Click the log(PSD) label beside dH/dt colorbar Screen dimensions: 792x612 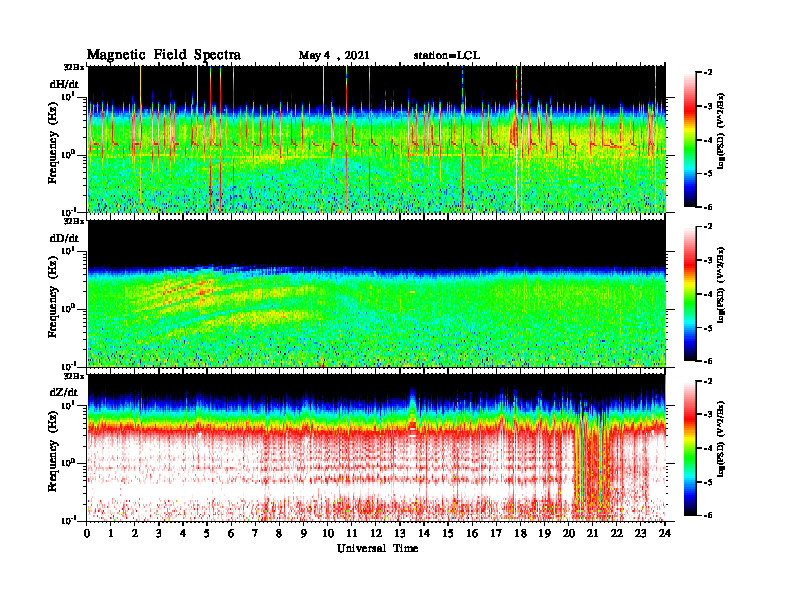click(721, 131)
